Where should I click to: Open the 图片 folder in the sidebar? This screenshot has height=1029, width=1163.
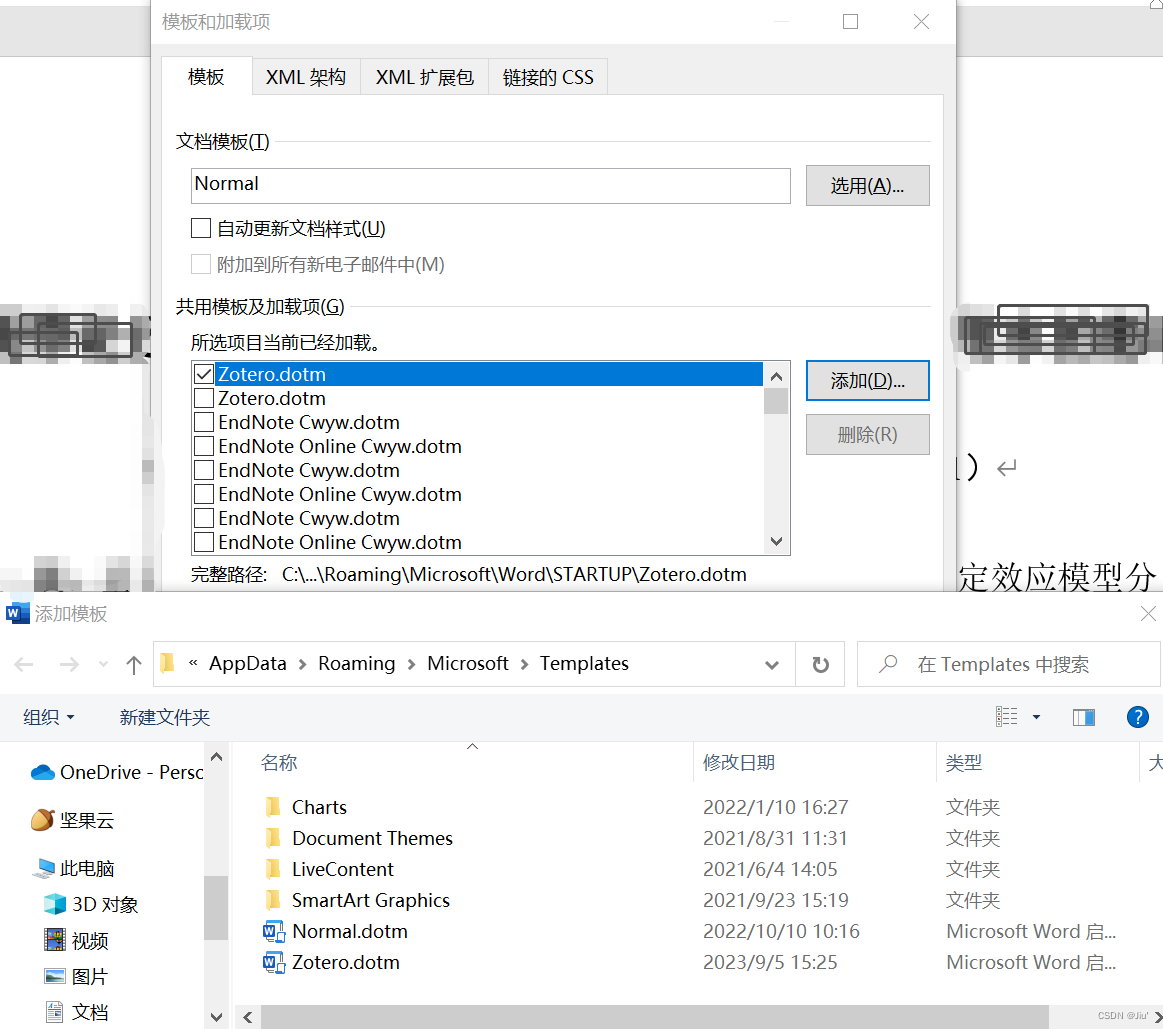(x=76, y=976)
